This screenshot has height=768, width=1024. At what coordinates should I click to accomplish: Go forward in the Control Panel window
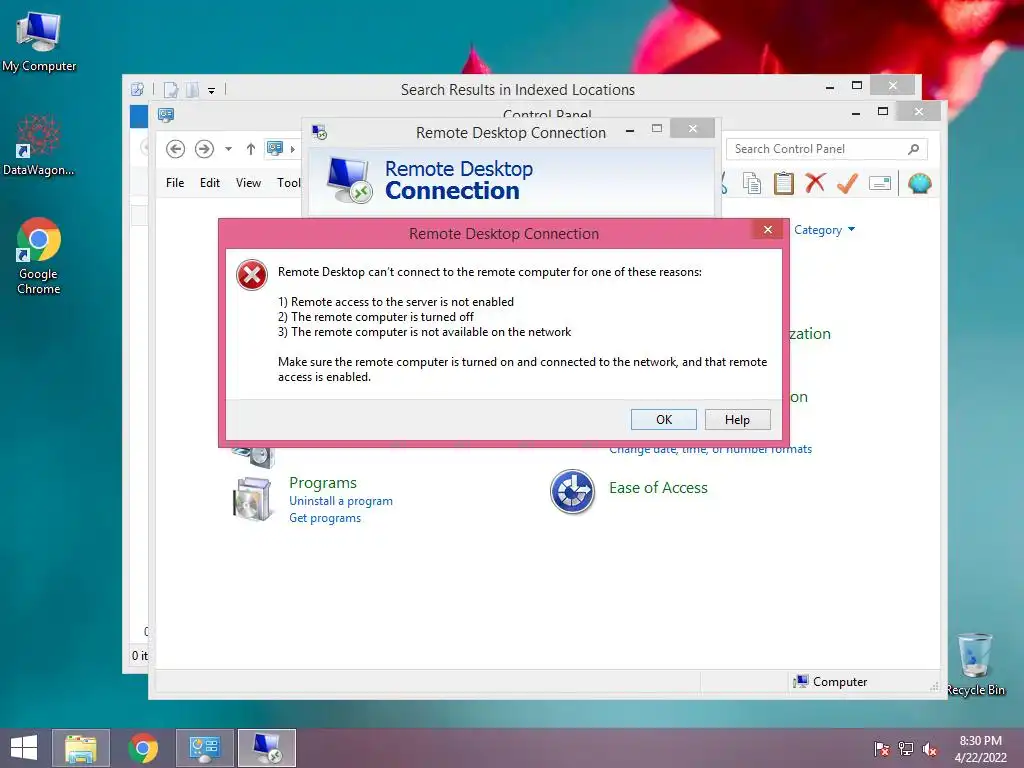pyautogui.click(x=204, y=149)
